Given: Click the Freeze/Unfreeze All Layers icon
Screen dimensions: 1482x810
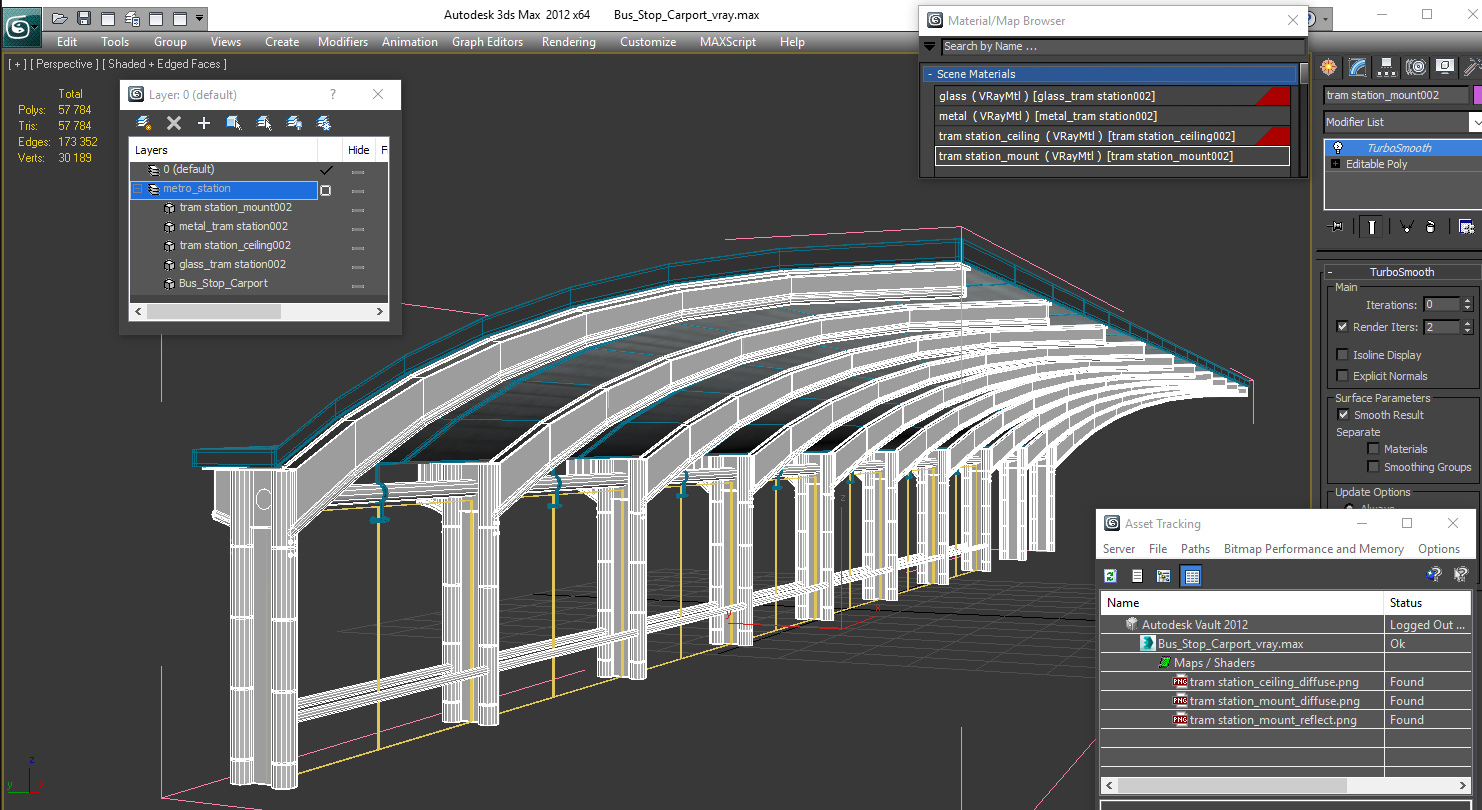Looking at the screenshot, I should [x=324, y=123].
